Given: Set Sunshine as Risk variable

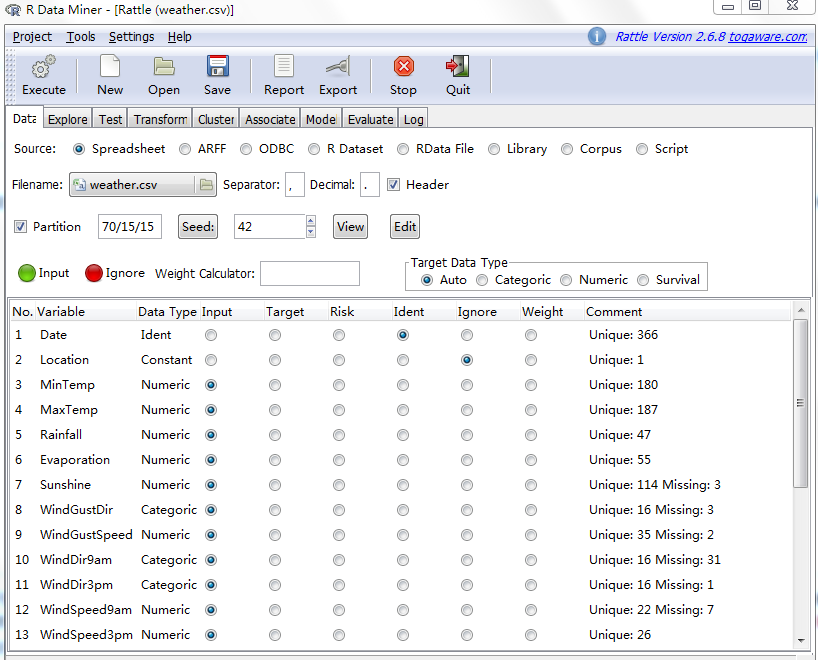Looking at the screenshot, I should click(x=339, y=485).
